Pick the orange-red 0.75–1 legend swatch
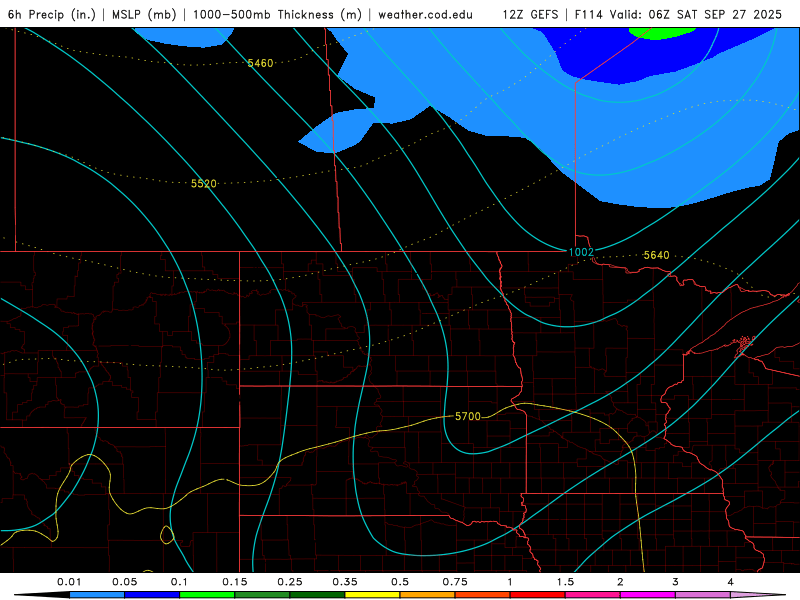The height and width of the screenshot is (600, 800). coord(483,595)
